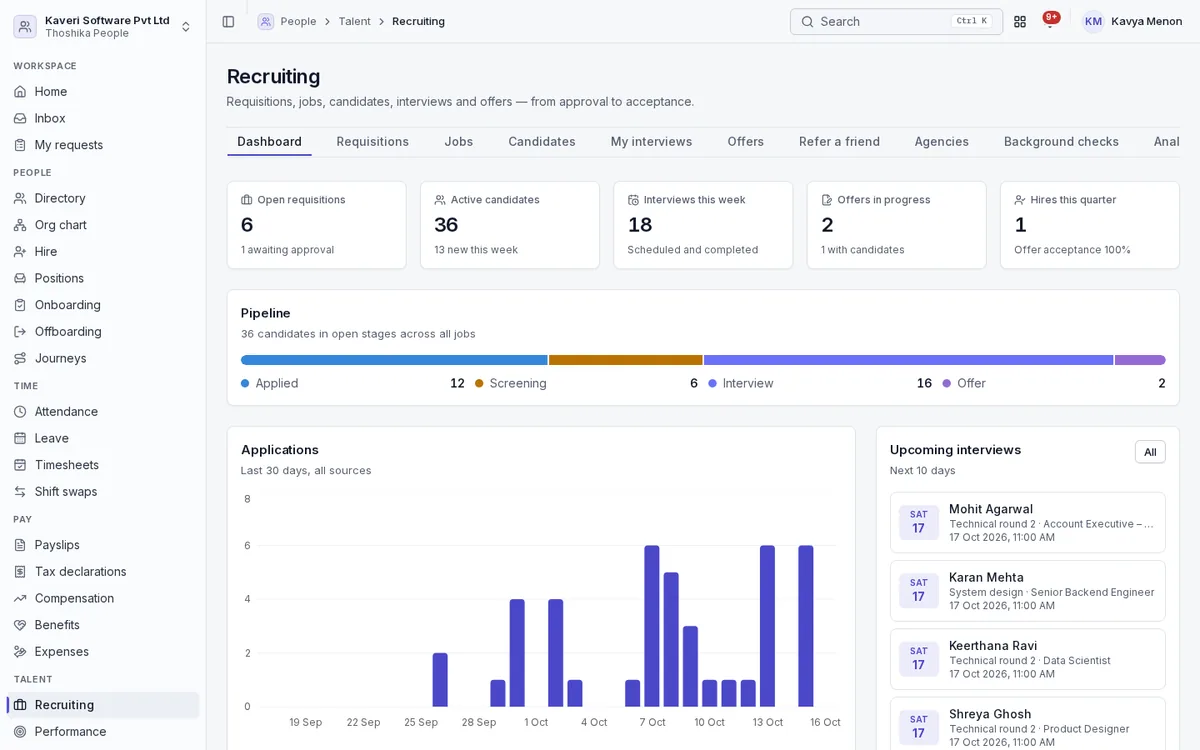The width and height of the screenshot is (1200, 750).
Task: Click the Inbox tray icon
Action: click(x=20, y=118)
